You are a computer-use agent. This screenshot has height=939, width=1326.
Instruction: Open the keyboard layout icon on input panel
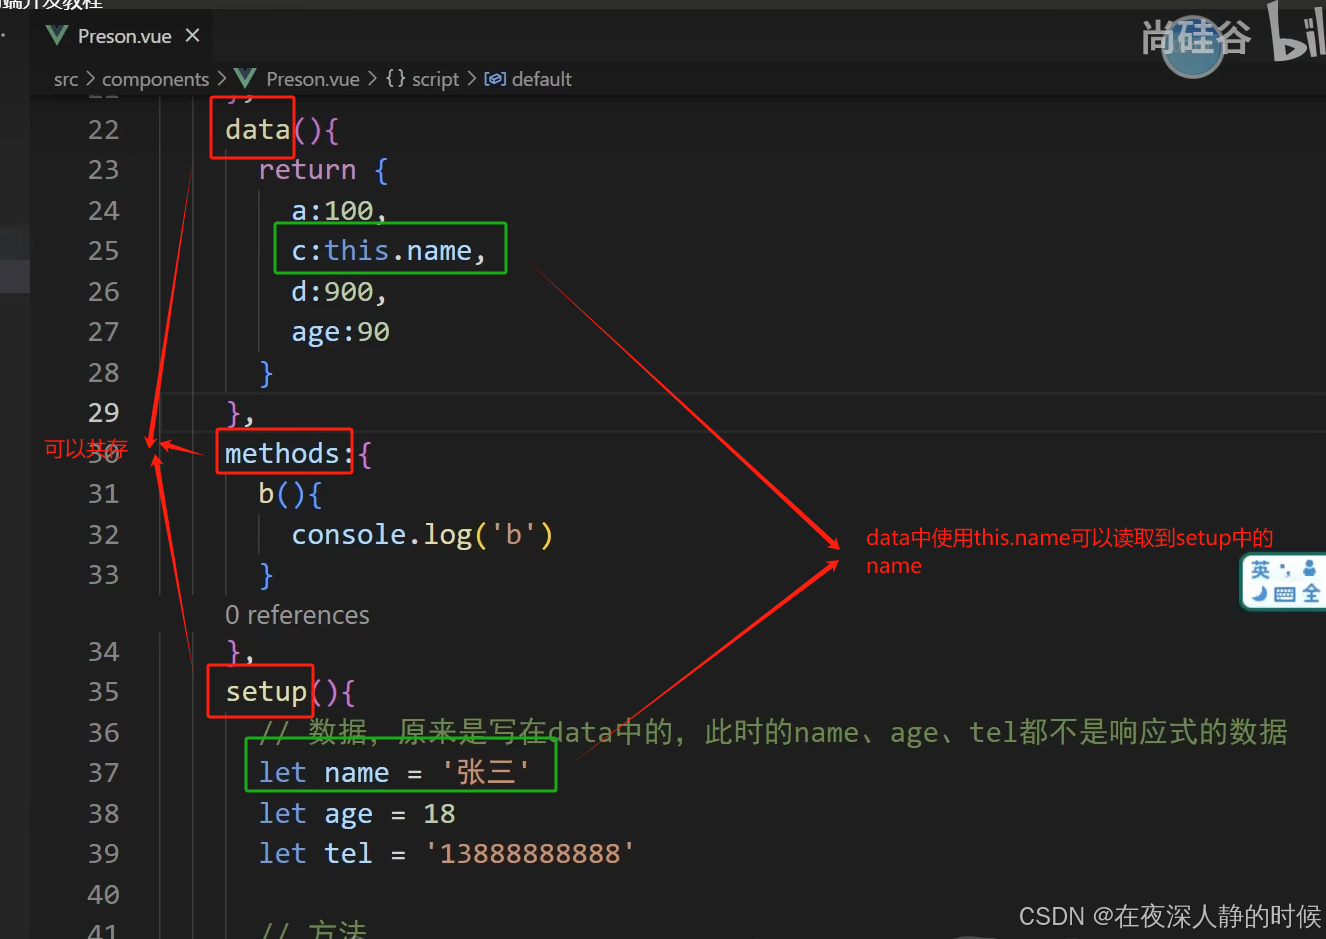[x=1285, y=594]
